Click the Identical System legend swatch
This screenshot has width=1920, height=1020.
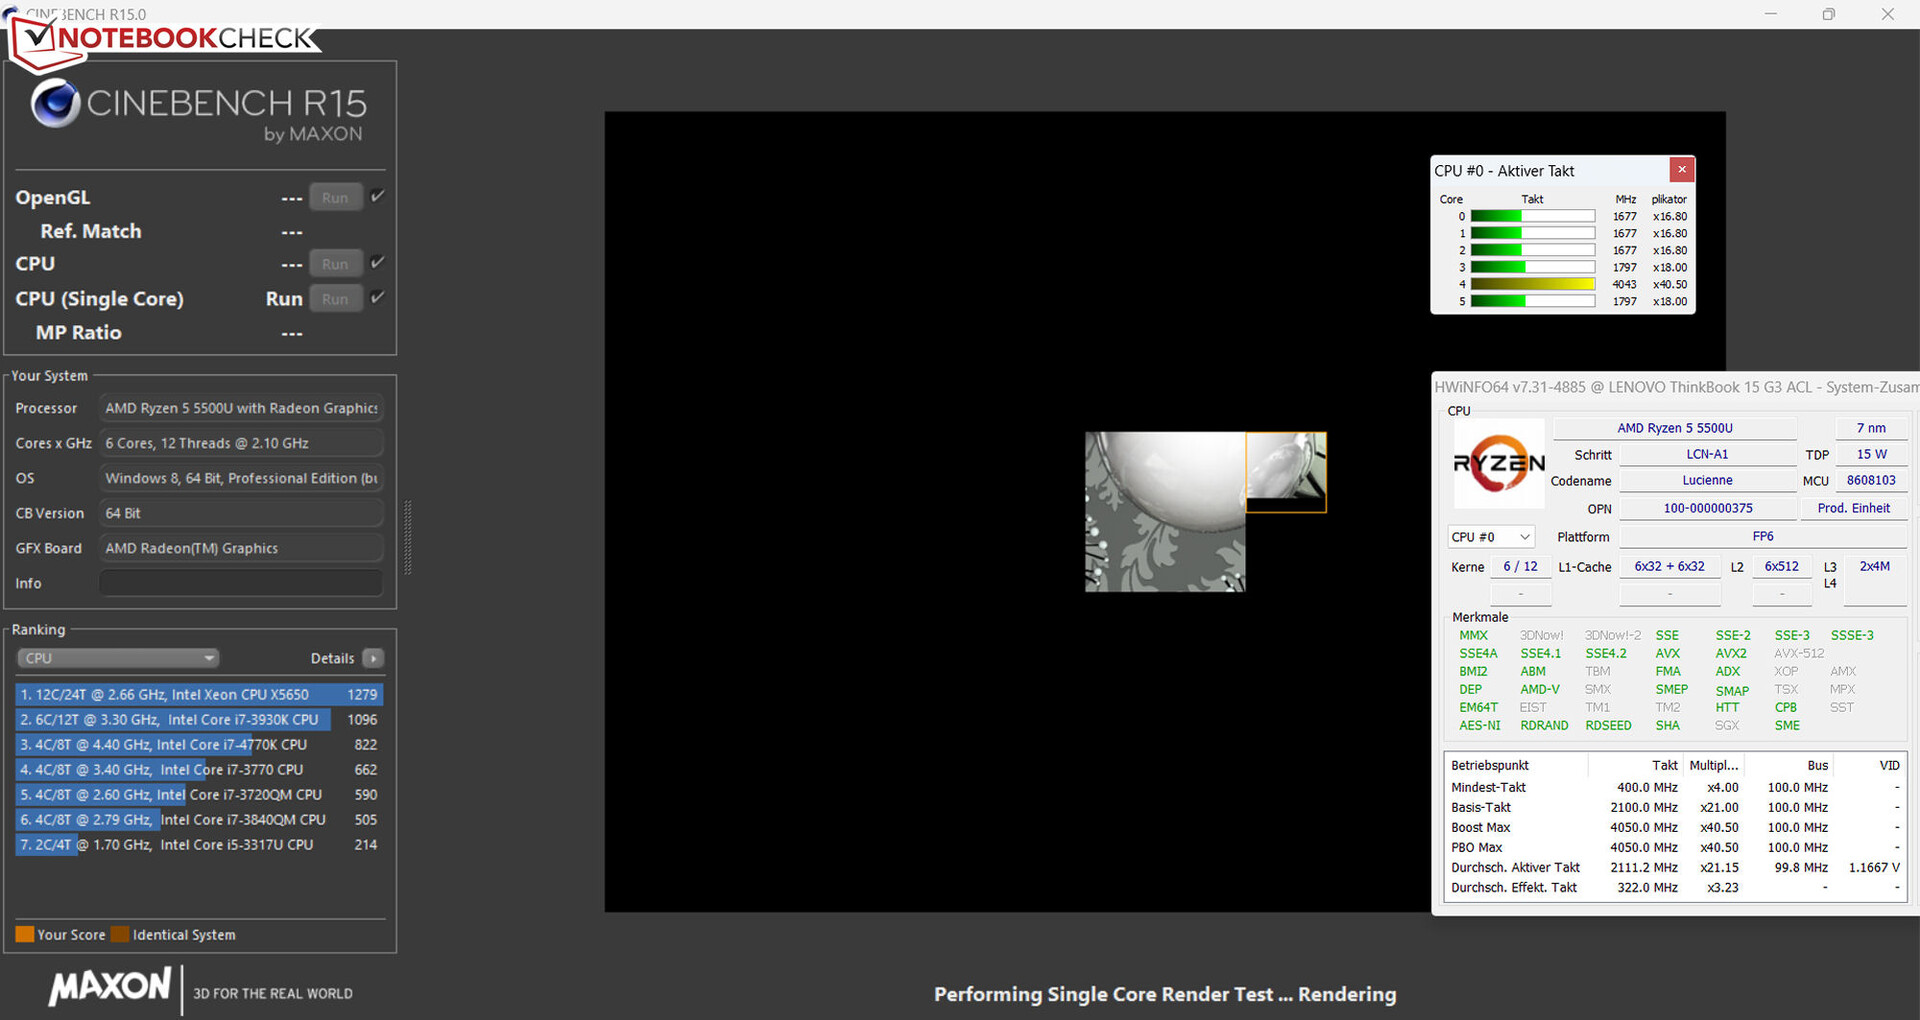120,934
